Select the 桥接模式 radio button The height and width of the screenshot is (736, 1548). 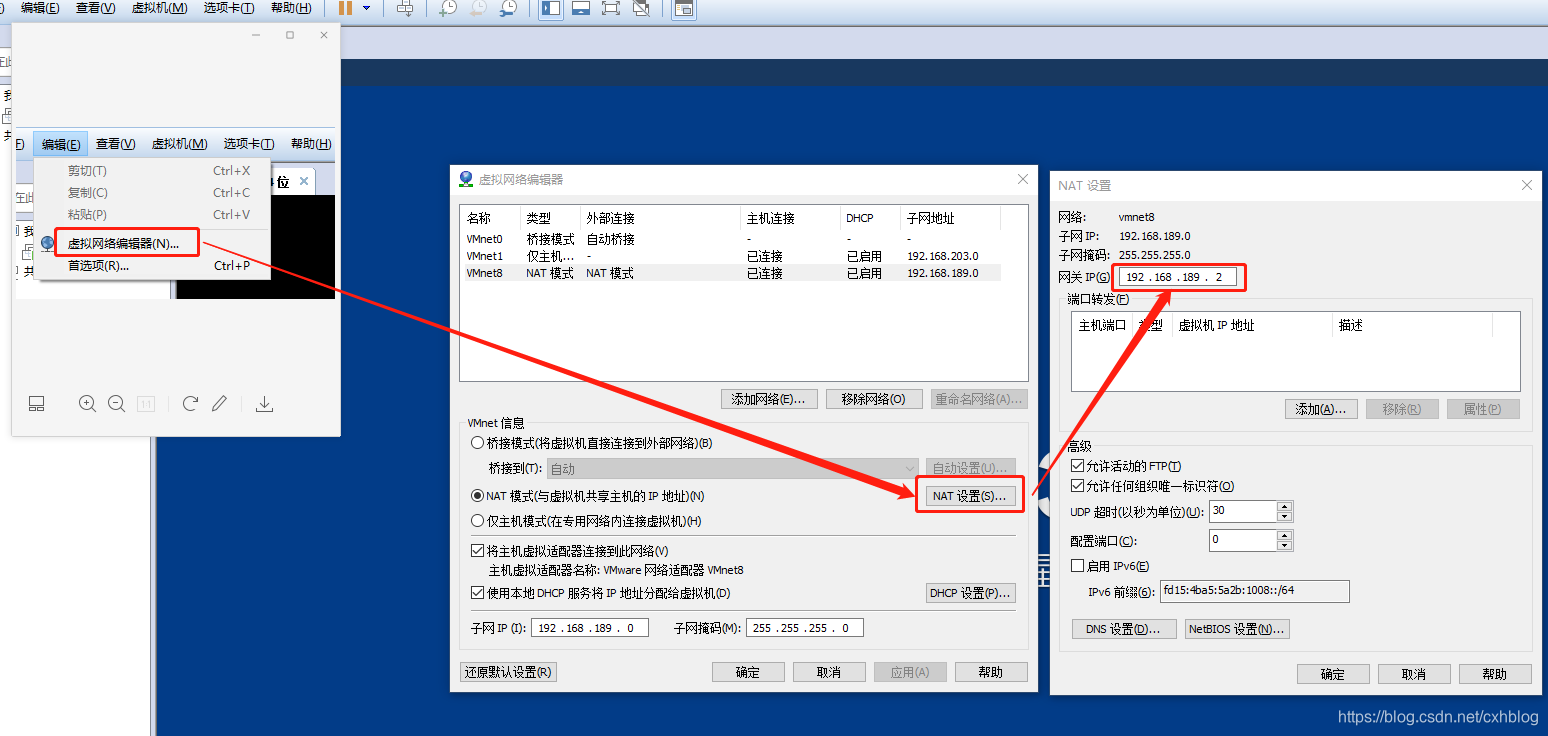[477, 443]
